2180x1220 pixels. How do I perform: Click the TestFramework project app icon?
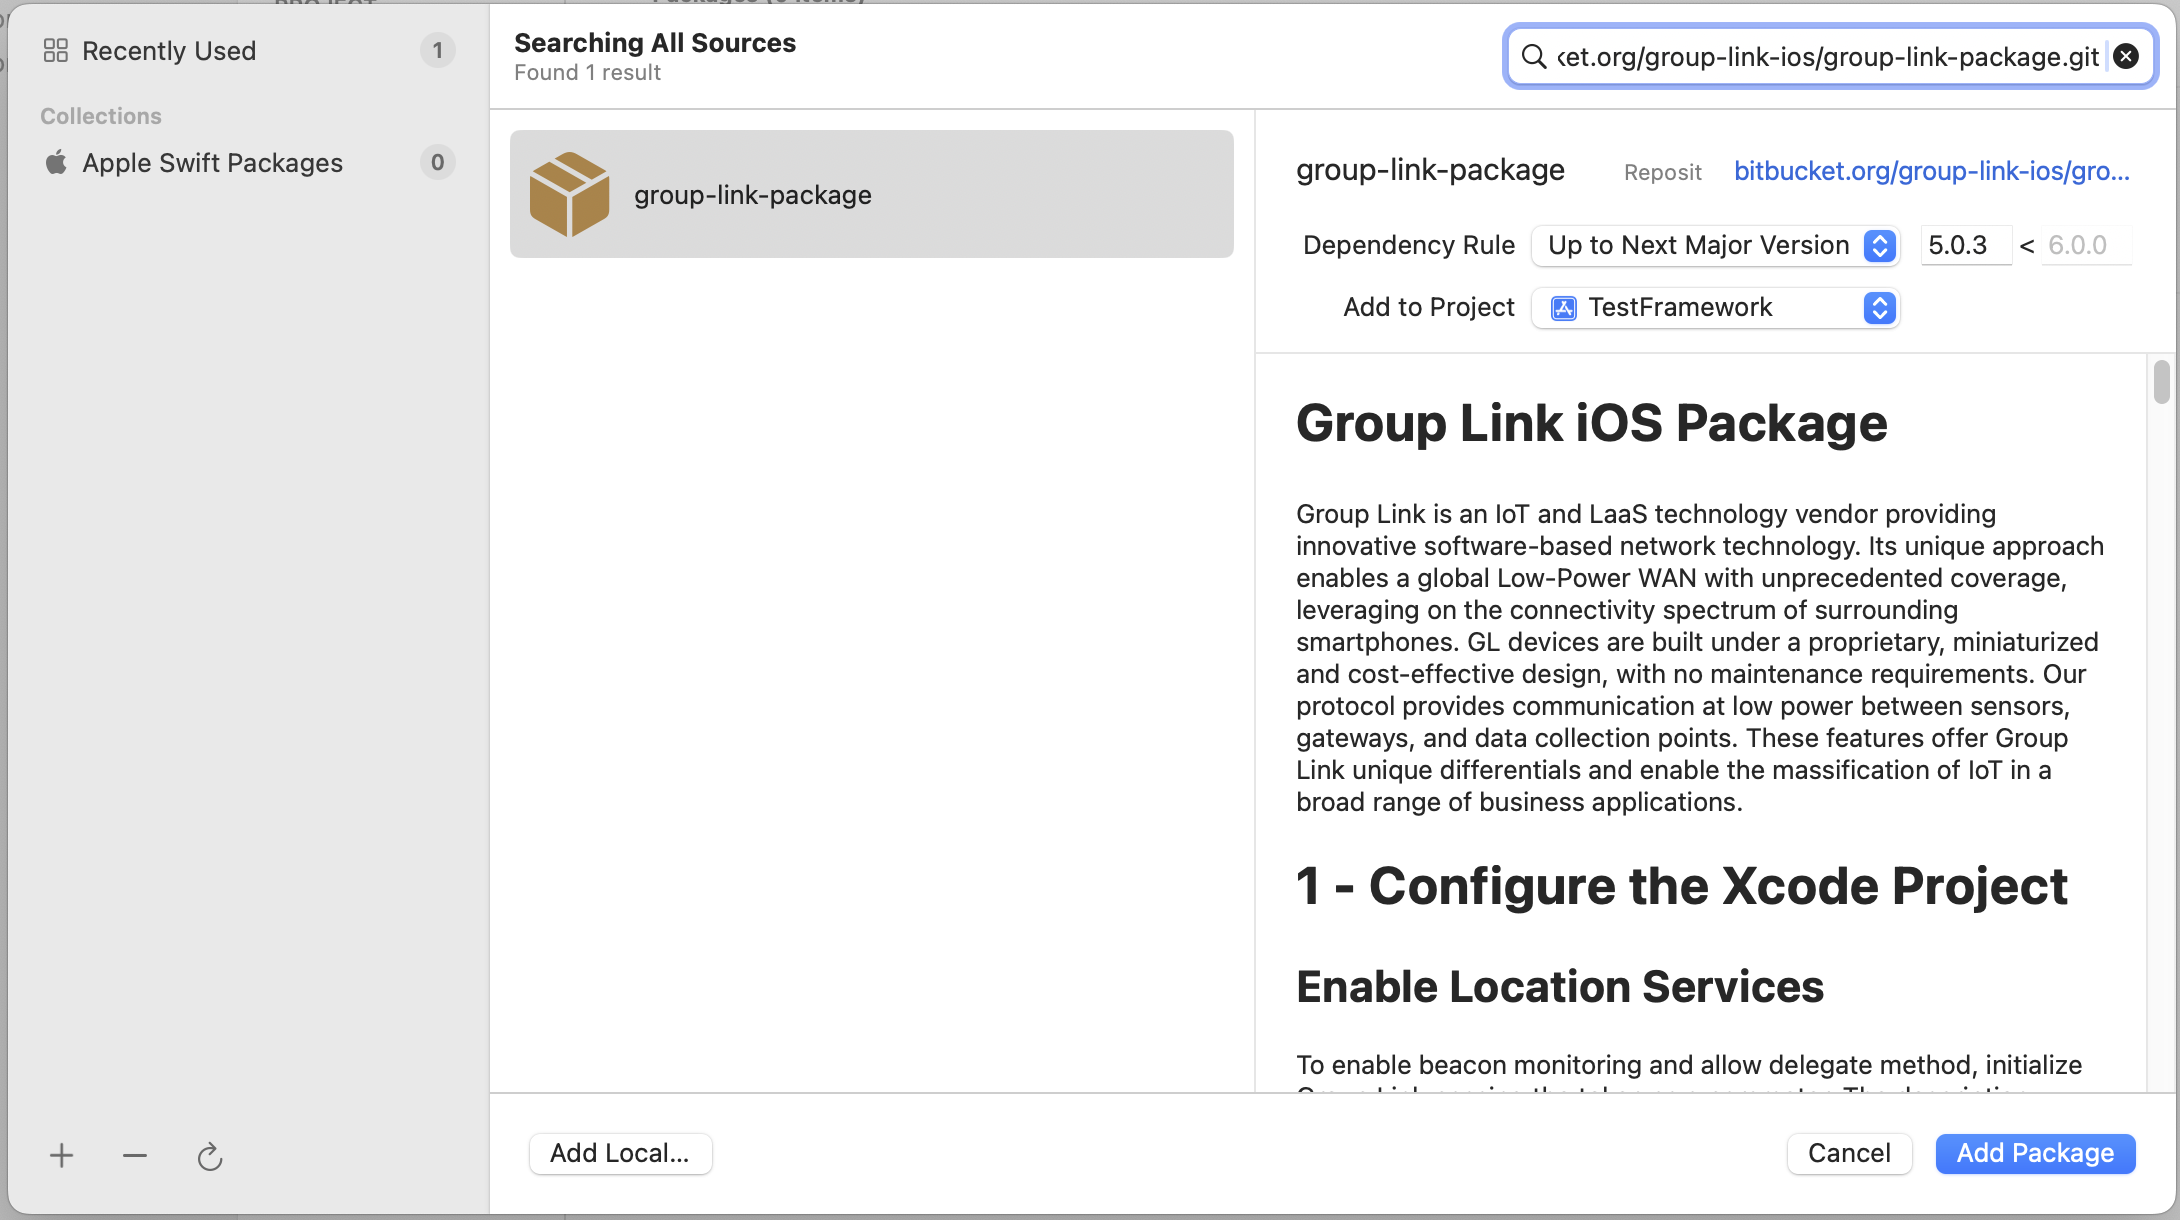[x=1563, y=308]
